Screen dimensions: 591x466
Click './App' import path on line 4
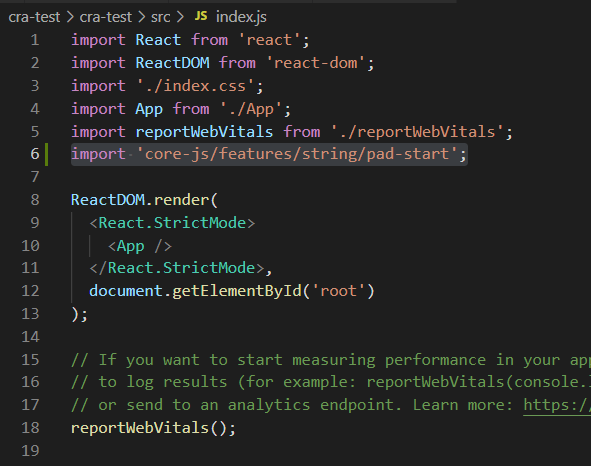click(x=251, y=109)
